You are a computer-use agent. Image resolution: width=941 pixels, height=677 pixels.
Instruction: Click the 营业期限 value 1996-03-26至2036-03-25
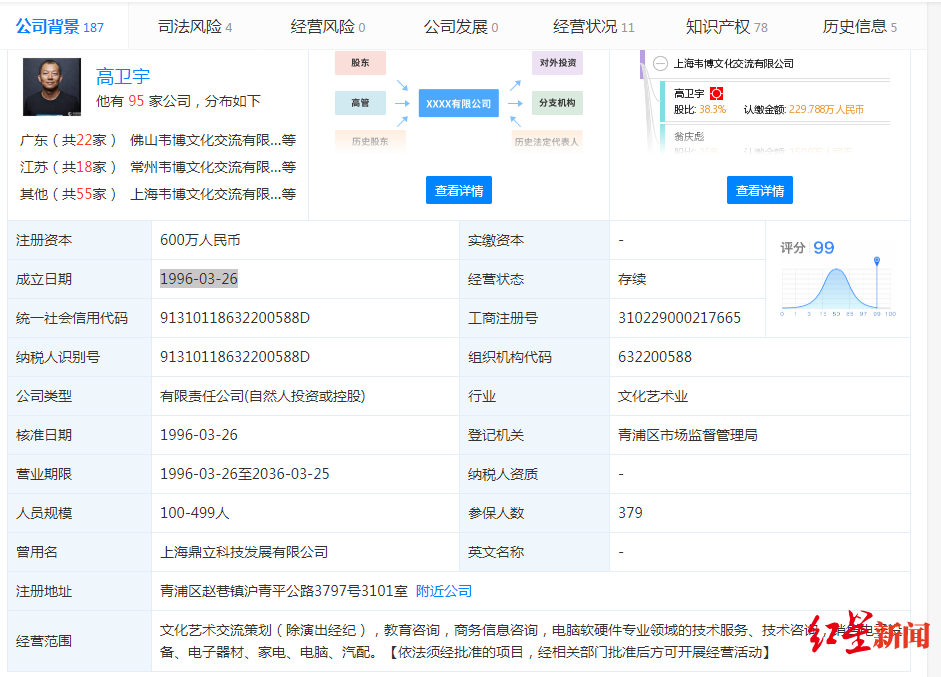click(244, 474)
